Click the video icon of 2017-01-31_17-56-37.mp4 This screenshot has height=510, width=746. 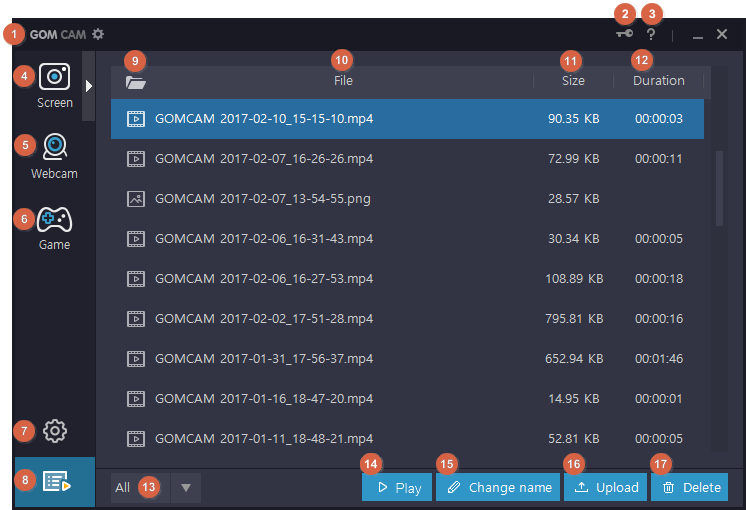136,359
